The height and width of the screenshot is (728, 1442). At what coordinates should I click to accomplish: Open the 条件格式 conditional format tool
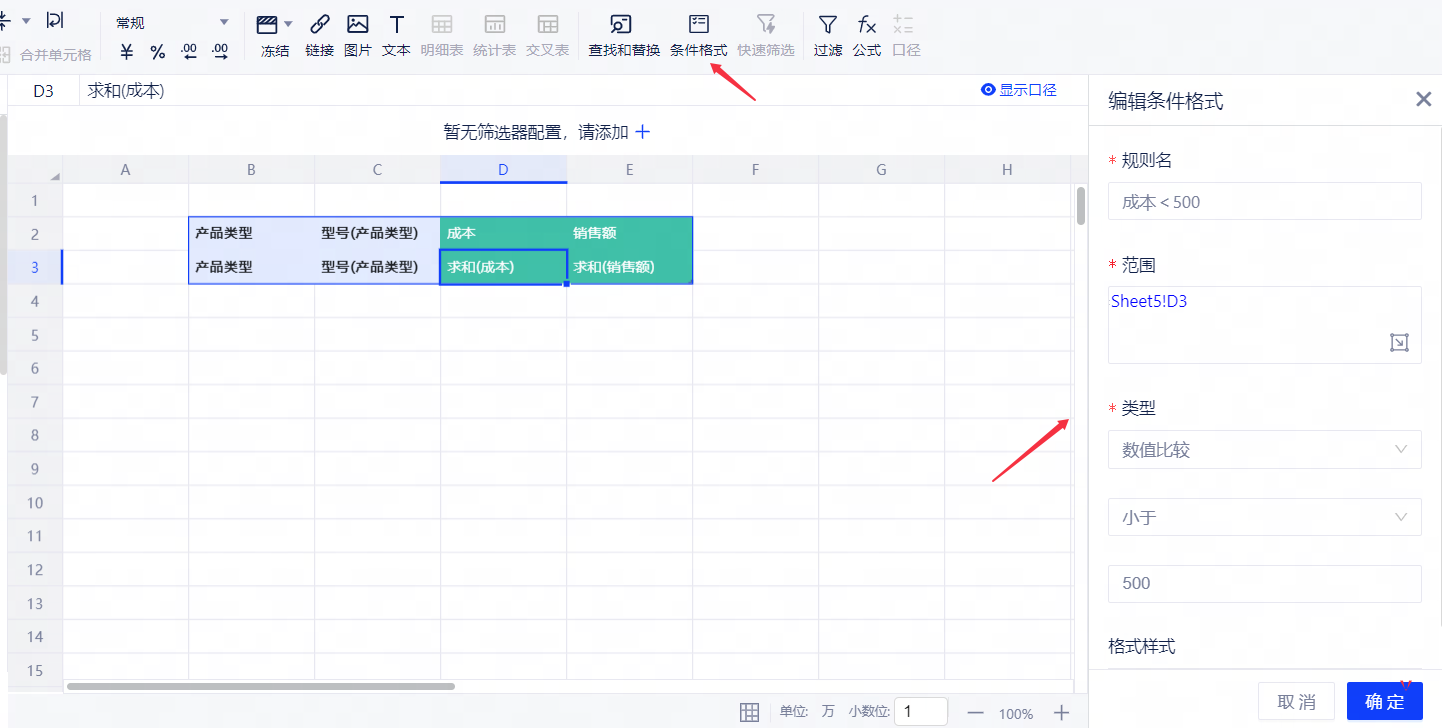point(698,33)
